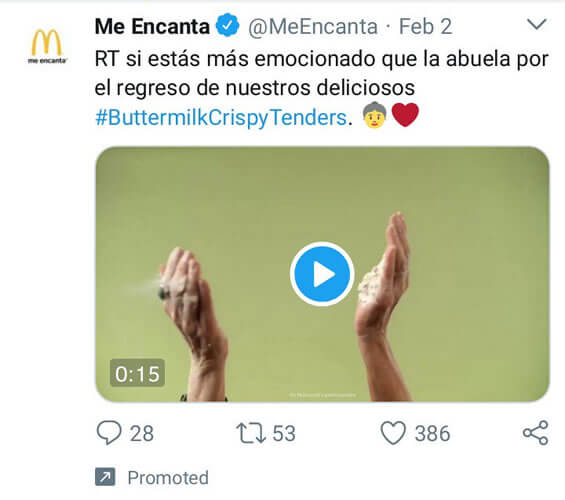Click the blue verified badge
Viewport: 565px width, 500px height.
227,26
